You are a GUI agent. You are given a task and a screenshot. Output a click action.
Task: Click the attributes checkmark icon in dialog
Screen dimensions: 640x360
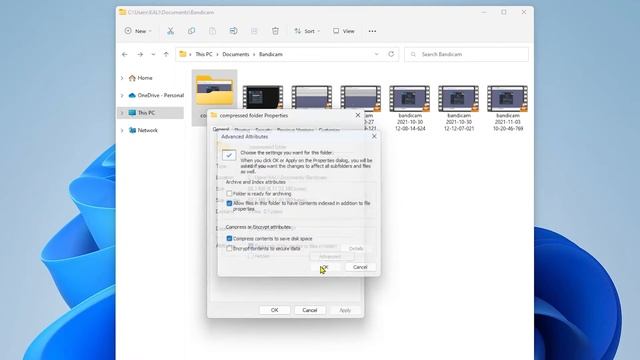(229, 155)
